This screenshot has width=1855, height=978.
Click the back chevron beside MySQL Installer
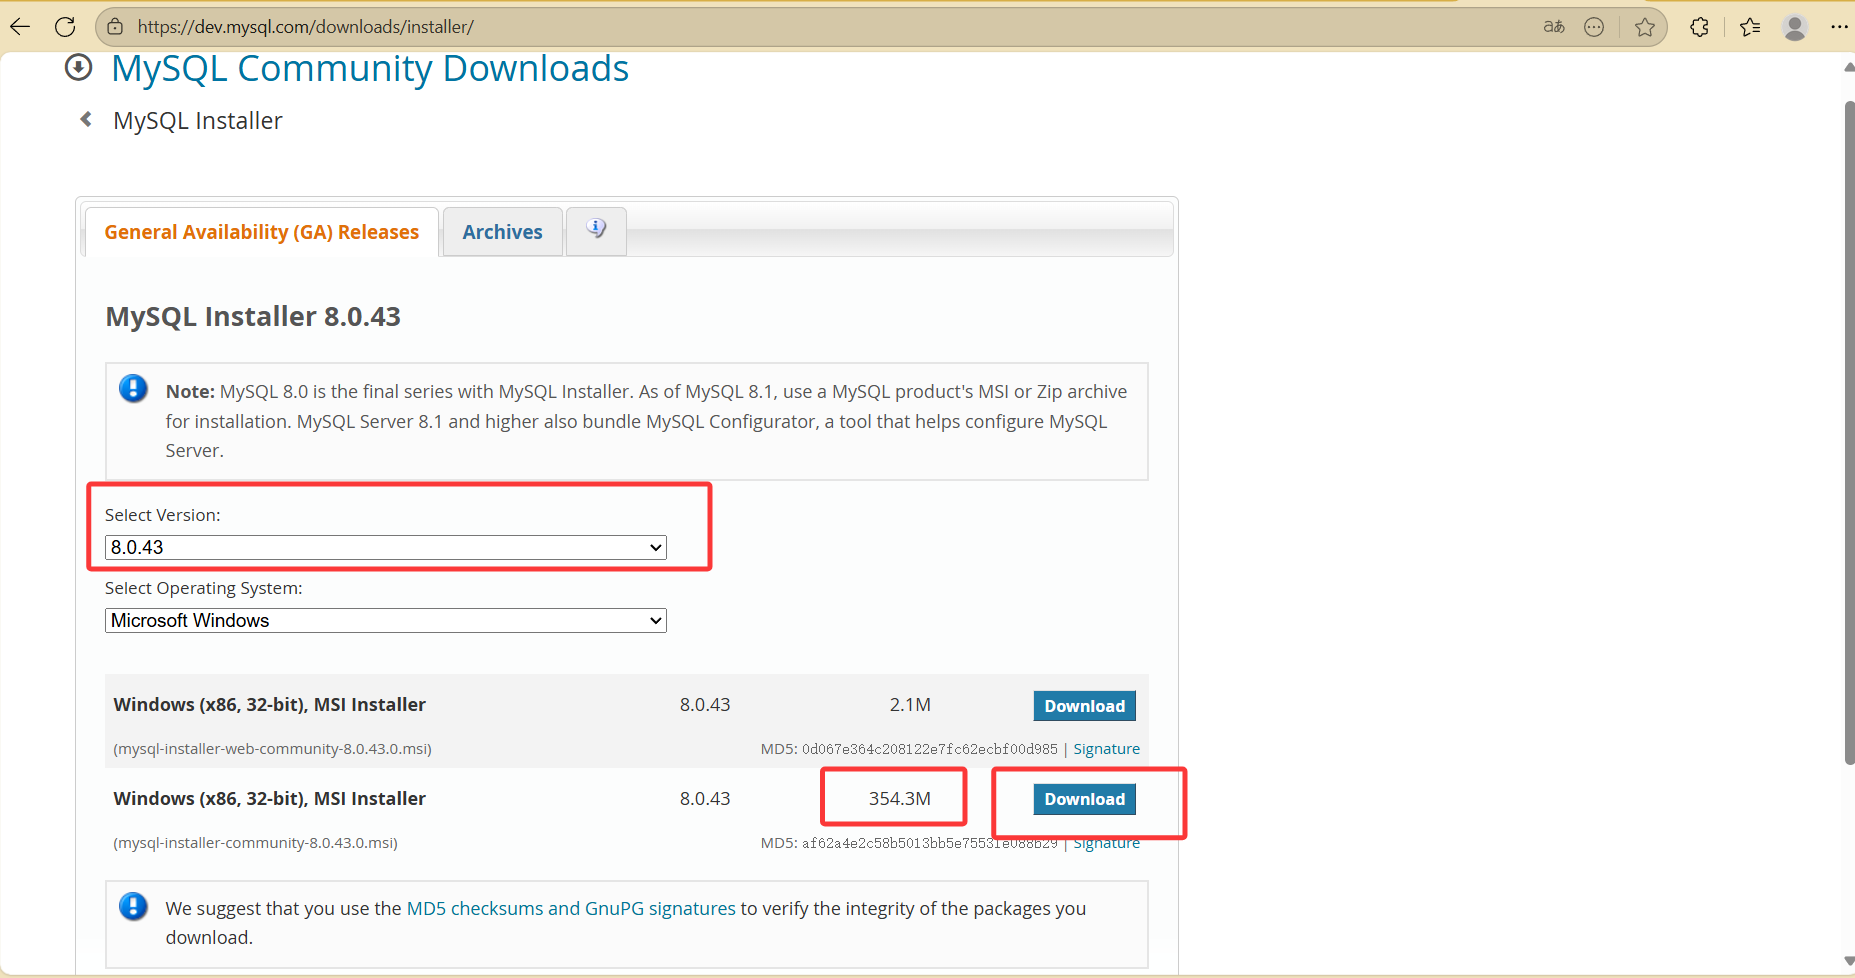86,120
